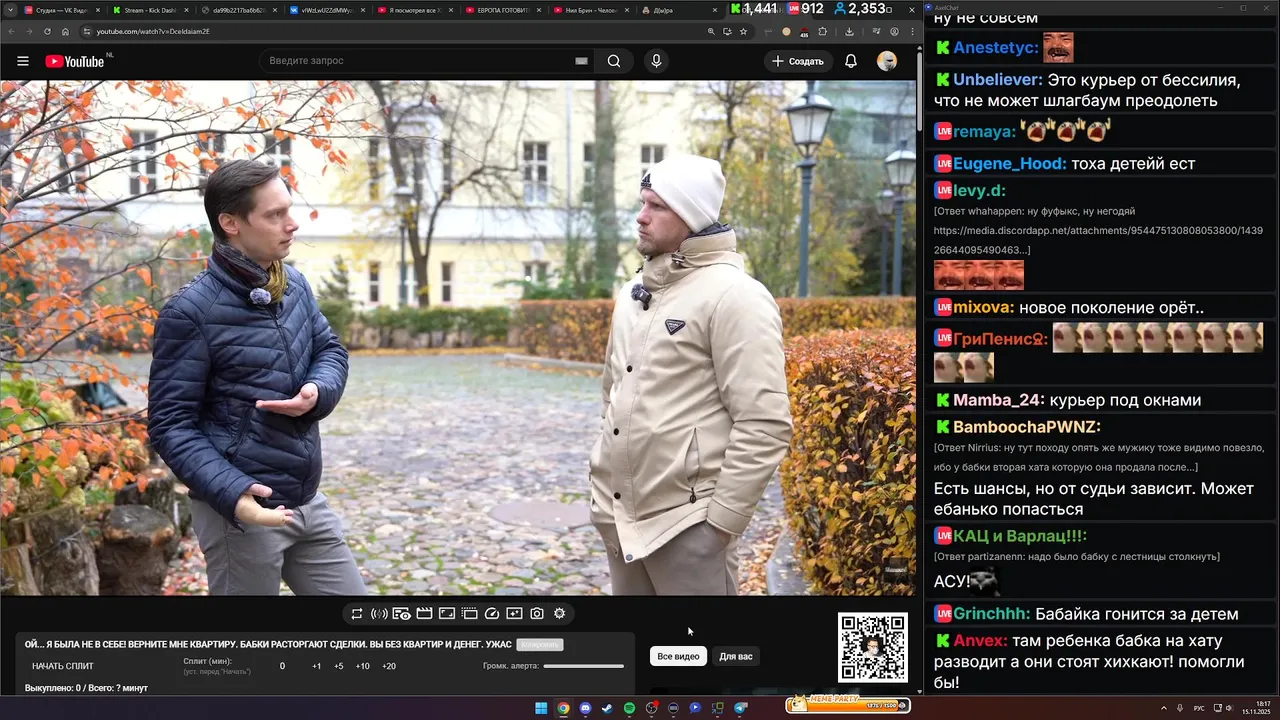
Task: Click username BamboochaPWNZ in chat
Action: click(x=1027, y=427)
